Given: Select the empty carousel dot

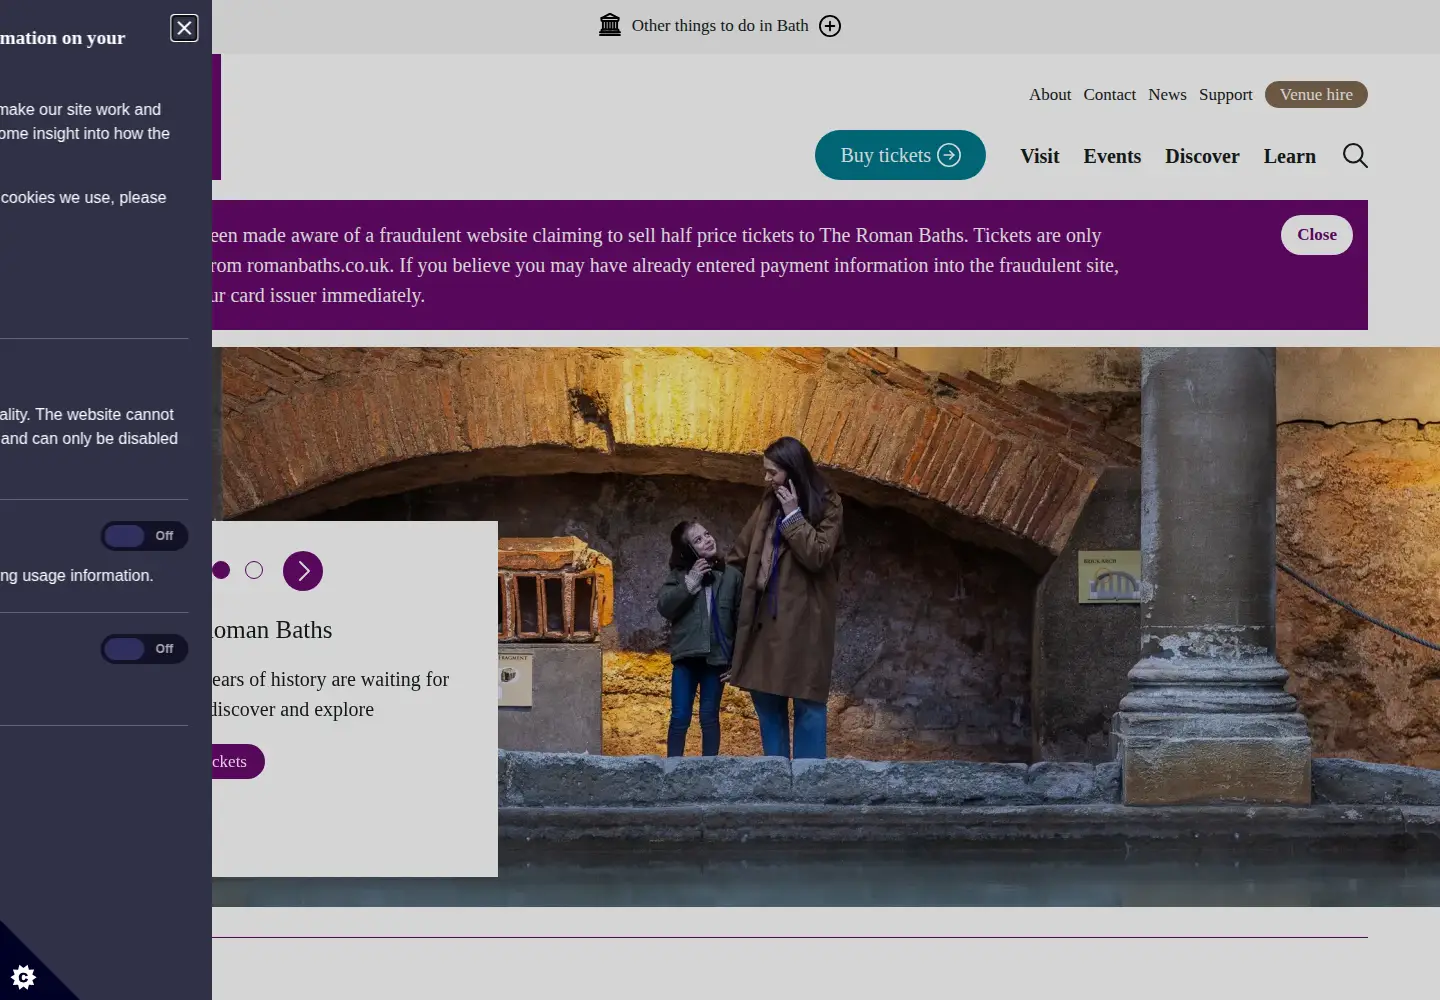Looking at the screenshot, I should (x=254, y=570).
